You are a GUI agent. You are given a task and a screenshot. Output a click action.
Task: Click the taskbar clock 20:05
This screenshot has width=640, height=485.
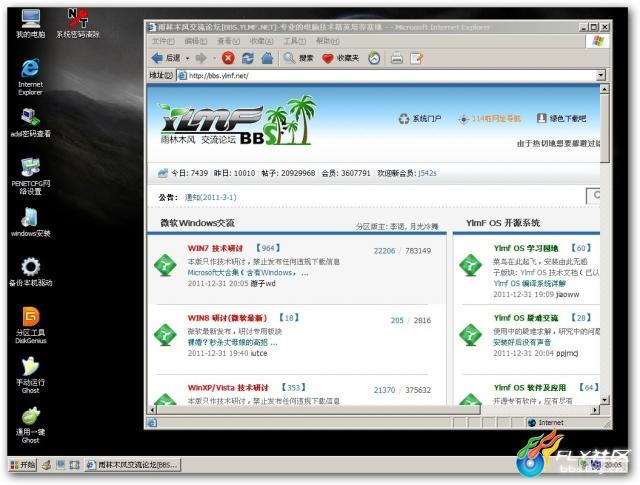pyautogui.click(x=613, y=465)
